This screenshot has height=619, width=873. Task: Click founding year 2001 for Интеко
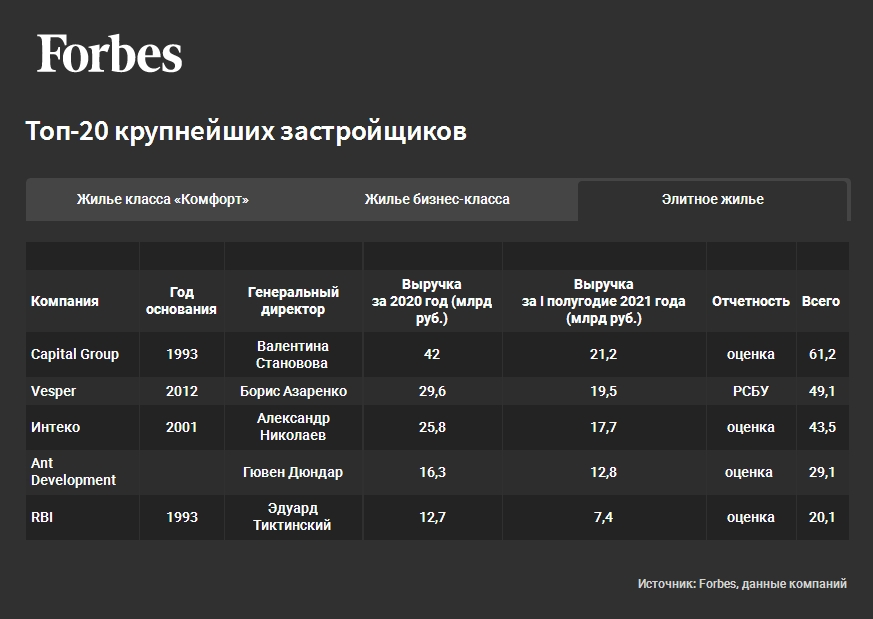(x=182, y=428)
